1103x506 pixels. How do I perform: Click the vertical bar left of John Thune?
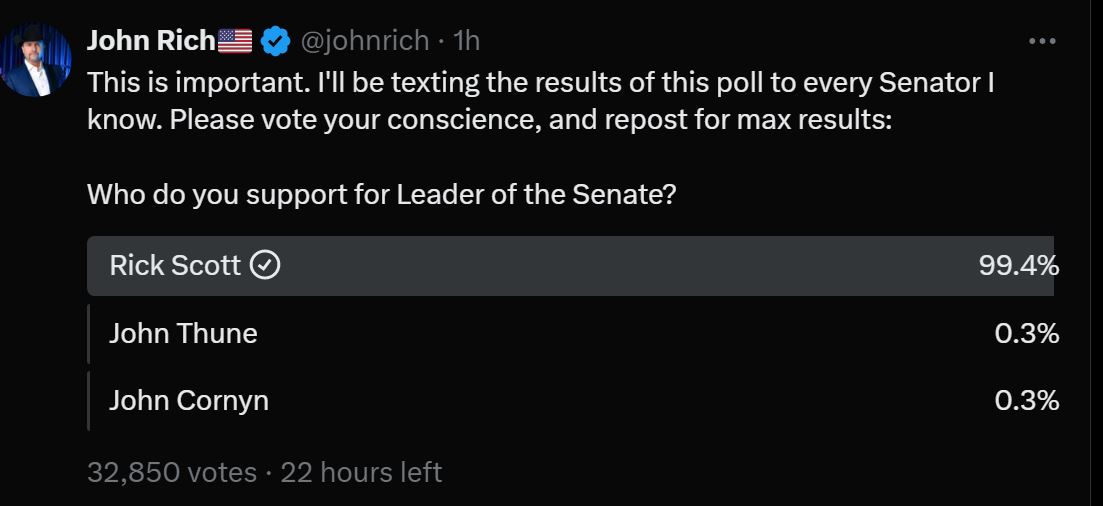tap(89, 333)
